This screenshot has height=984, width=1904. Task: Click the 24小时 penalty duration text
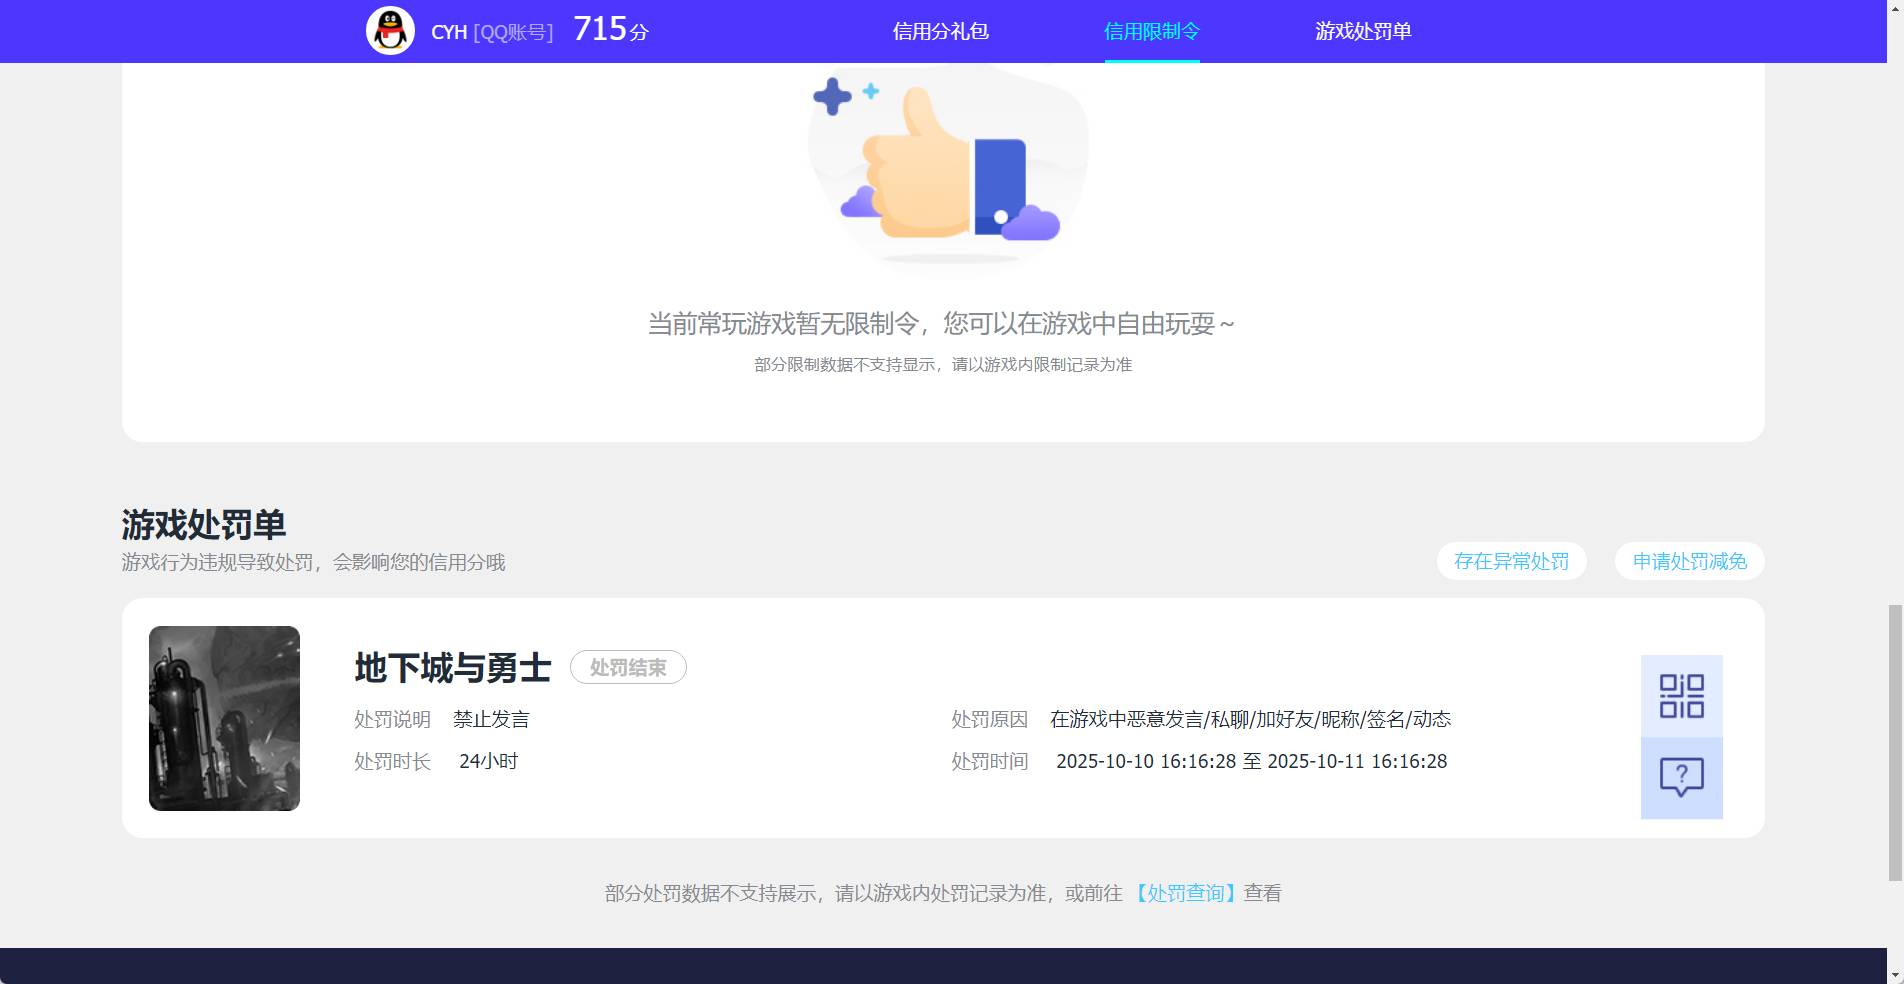(487, 761)
